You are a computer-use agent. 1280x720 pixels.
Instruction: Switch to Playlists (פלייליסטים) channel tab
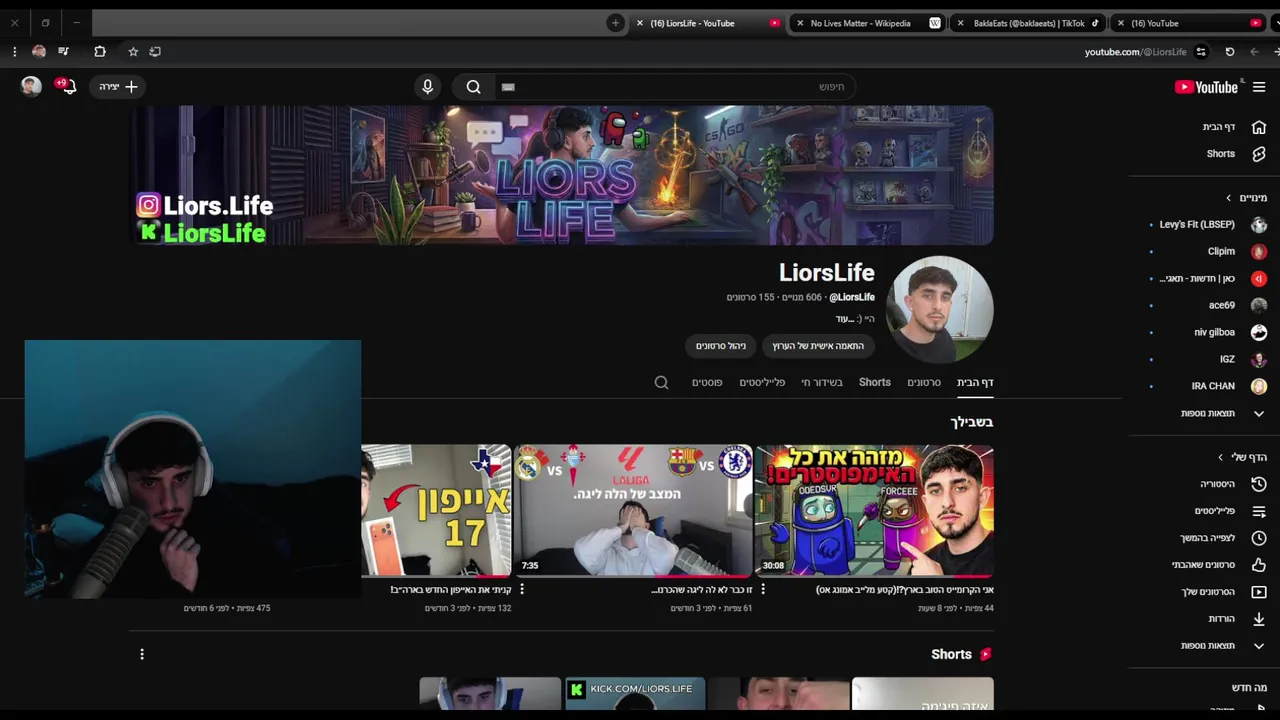[762, 382]
